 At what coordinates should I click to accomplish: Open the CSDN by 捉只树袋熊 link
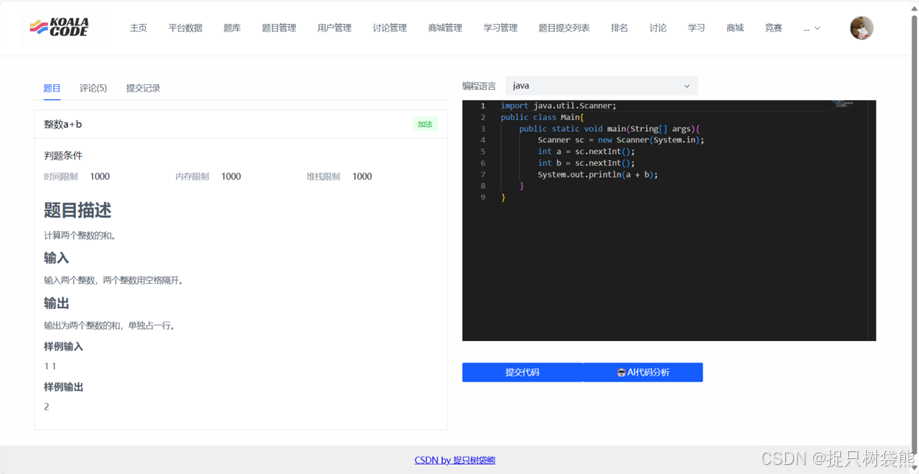click(455, 461)
